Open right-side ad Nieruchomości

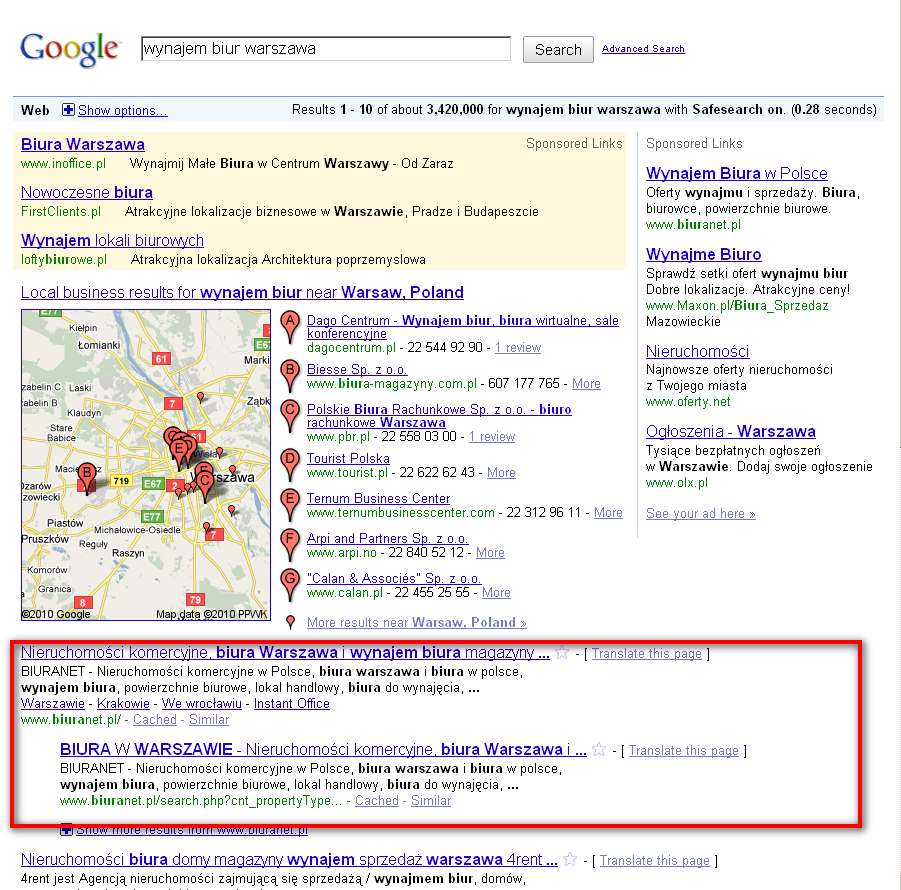(698, 351)
